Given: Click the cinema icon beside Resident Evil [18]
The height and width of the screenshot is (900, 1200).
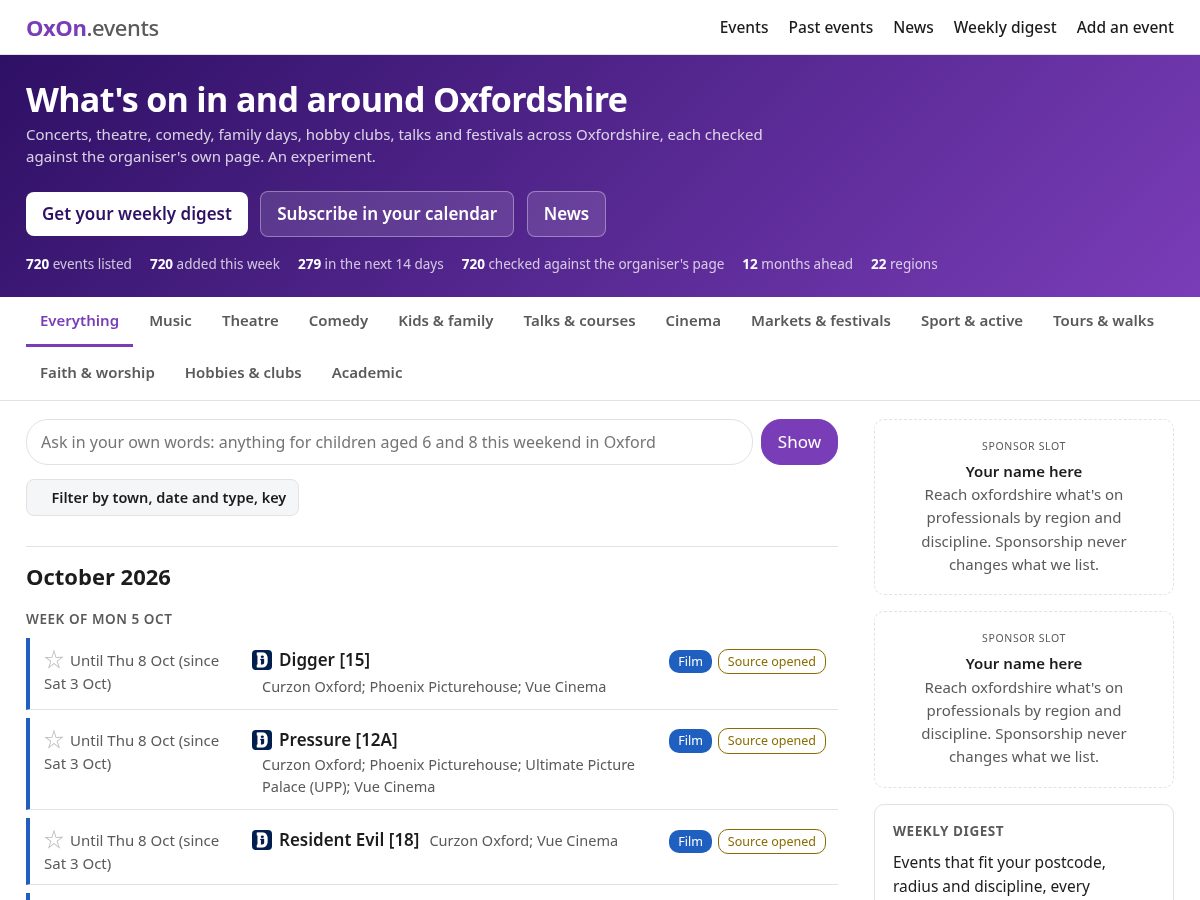Looking at the screenshot, I should (262, 840).
